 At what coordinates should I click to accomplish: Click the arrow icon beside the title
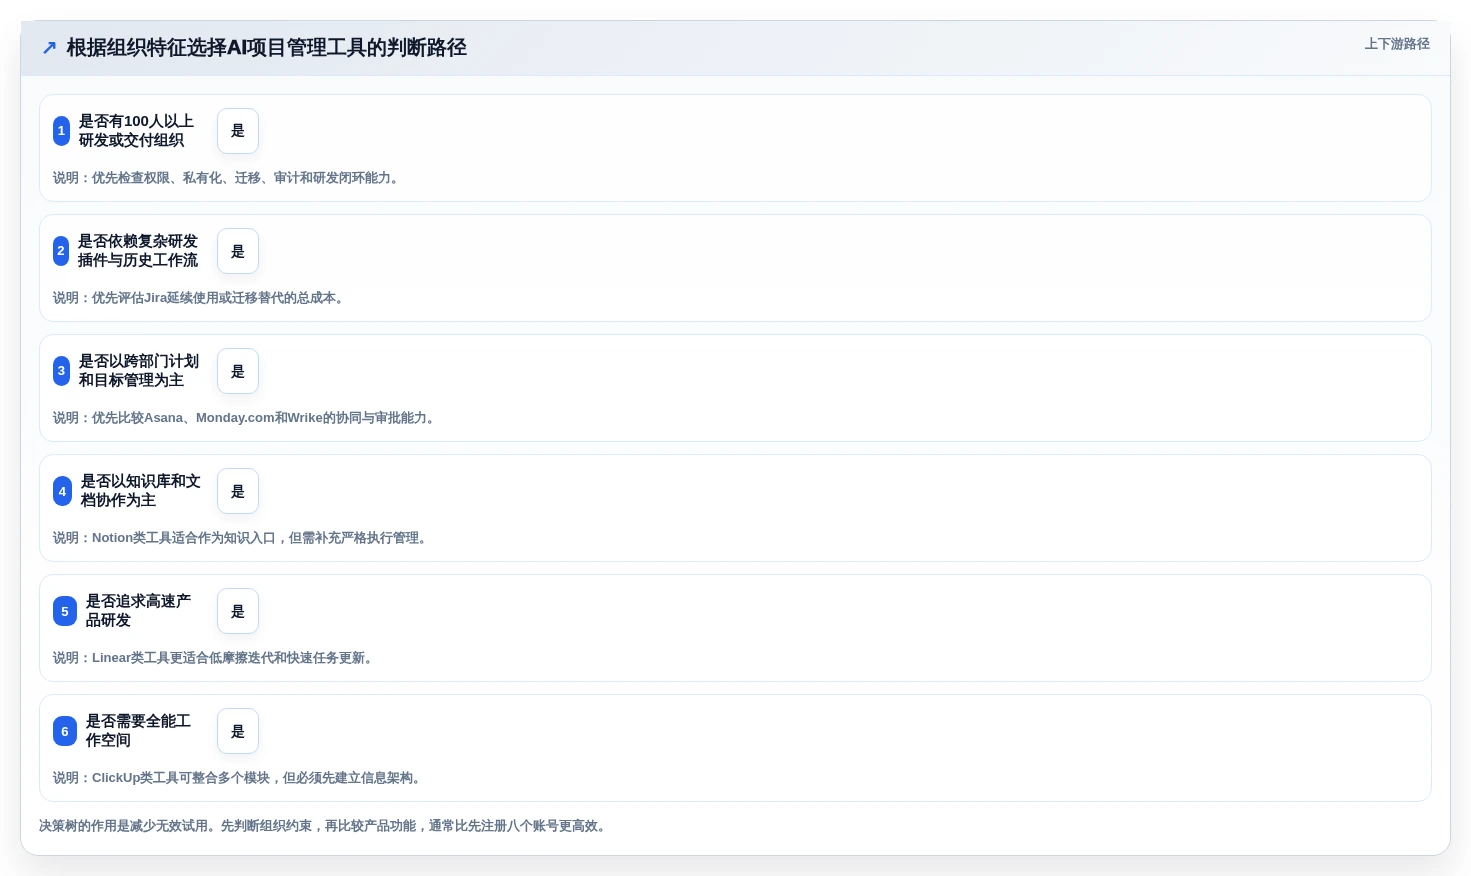[x=49, y=48]
